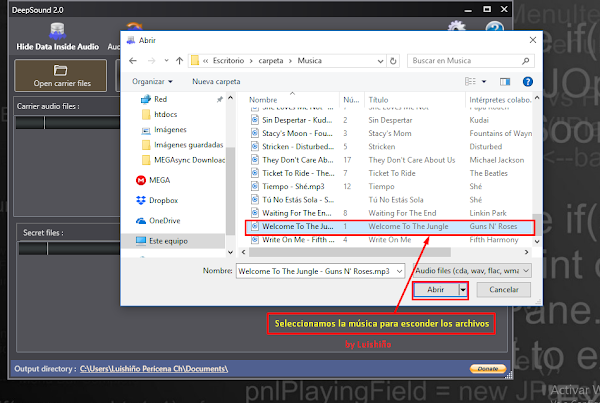Image resolution: width=600 pixels, height=403 pixels.
Task: Click the file icon of Tiempo - Shé.mp3
Action: point(255,186)
